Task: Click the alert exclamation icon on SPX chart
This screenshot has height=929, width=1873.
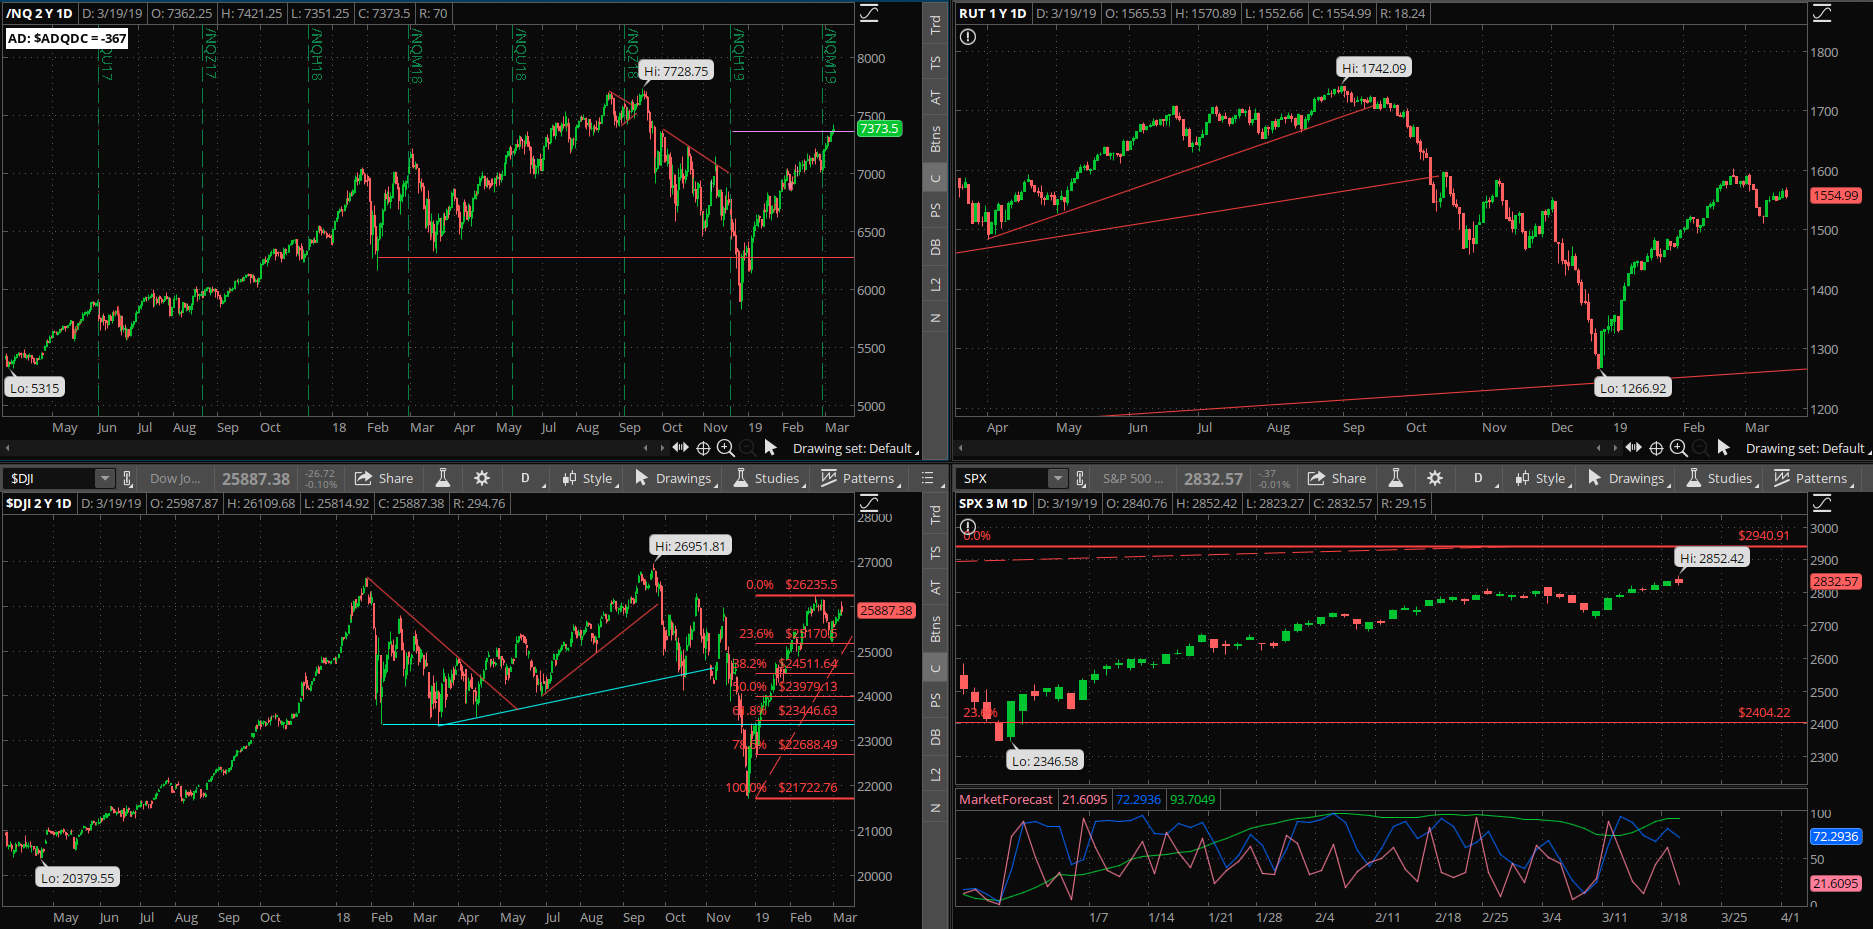Action: point(967,527)
